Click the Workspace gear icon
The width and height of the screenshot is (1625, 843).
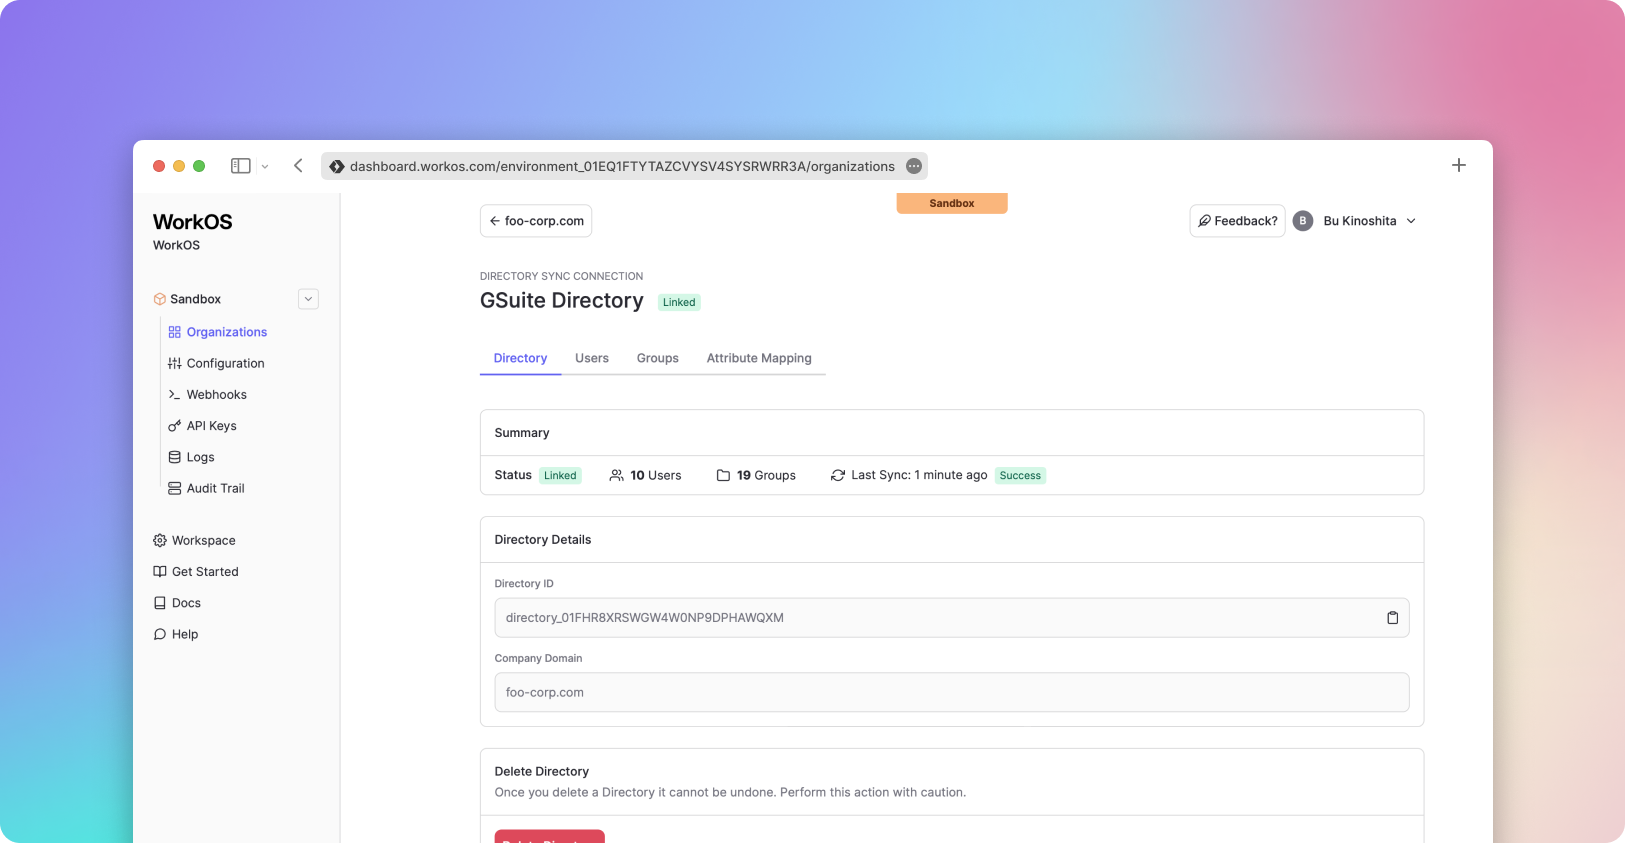click(x=159, y=540)
